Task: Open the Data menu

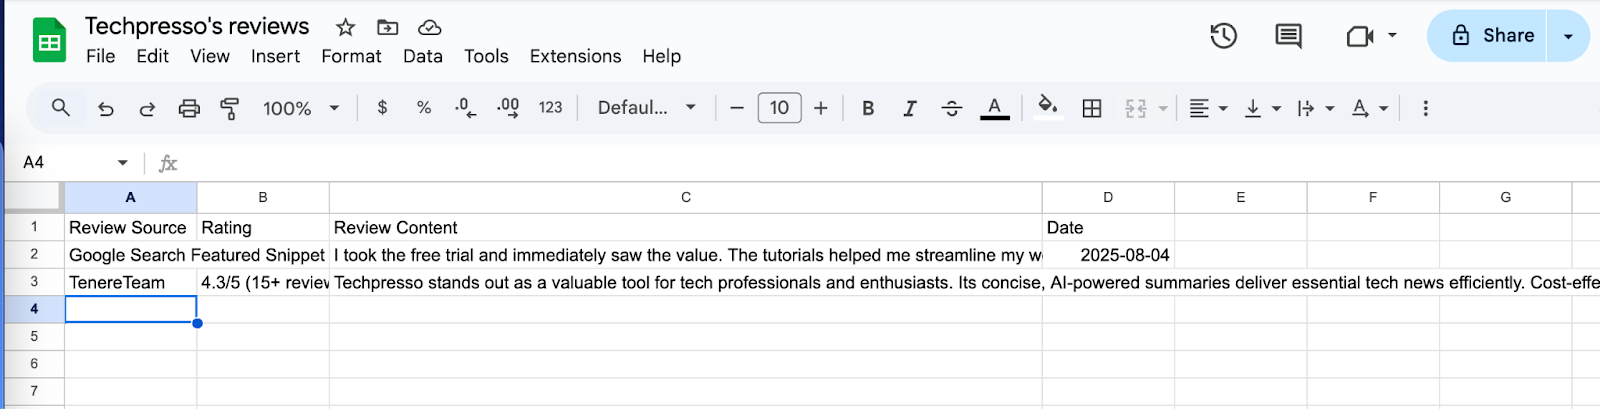Action: 423,56
